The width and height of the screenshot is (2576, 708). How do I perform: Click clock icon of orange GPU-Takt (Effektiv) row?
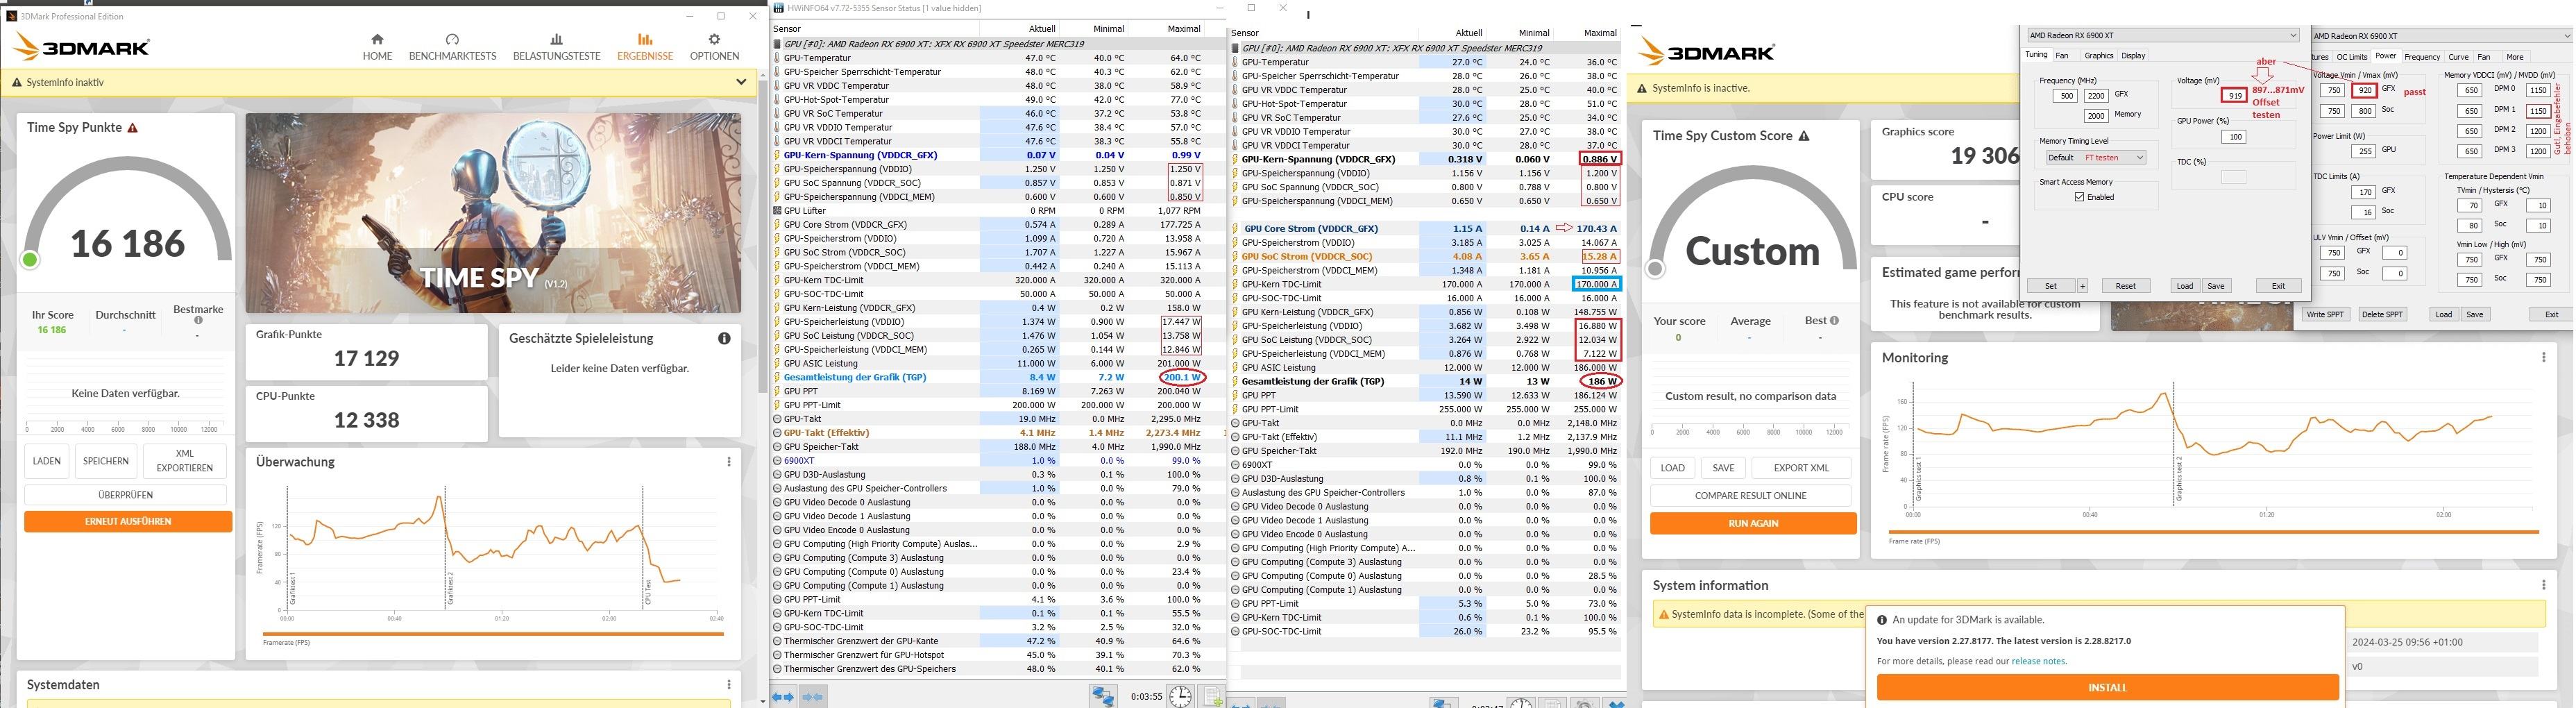[777, 433]
